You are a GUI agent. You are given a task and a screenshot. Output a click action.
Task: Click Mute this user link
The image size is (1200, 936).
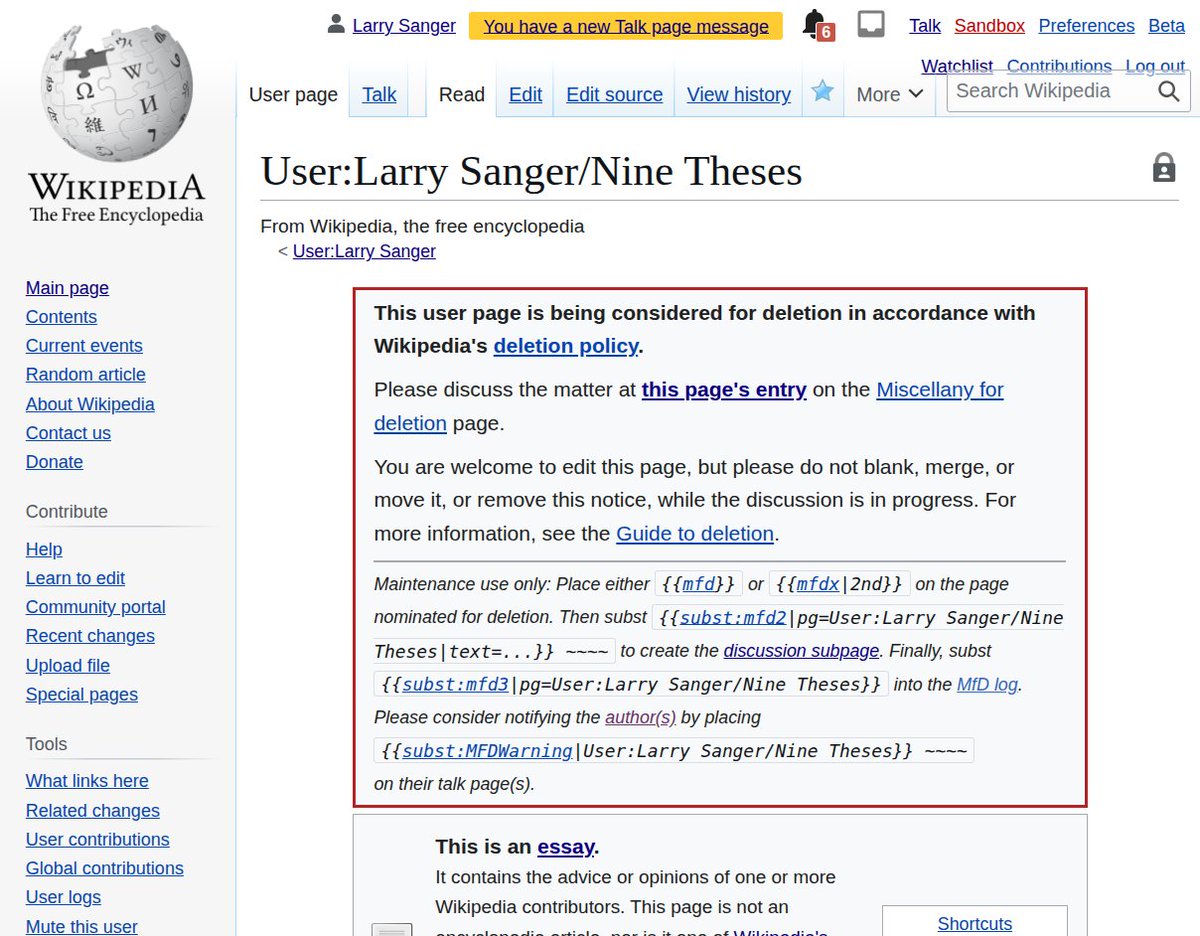pyautogui.click(x=81, y=927)
